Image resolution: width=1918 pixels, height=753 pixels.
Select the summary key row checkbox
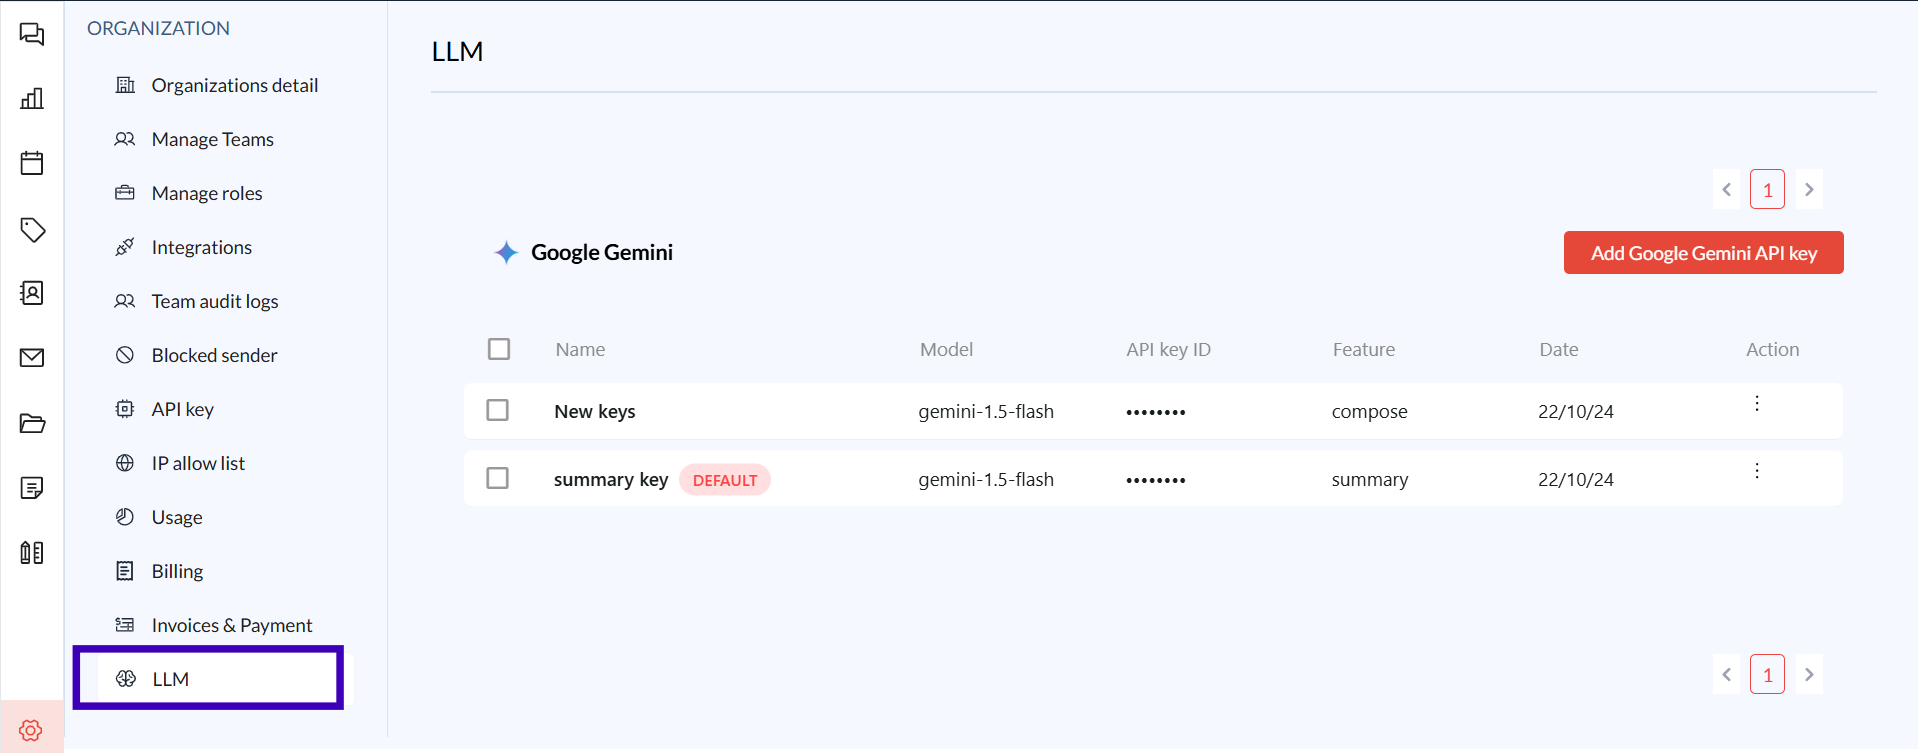[x=497, y=479]
